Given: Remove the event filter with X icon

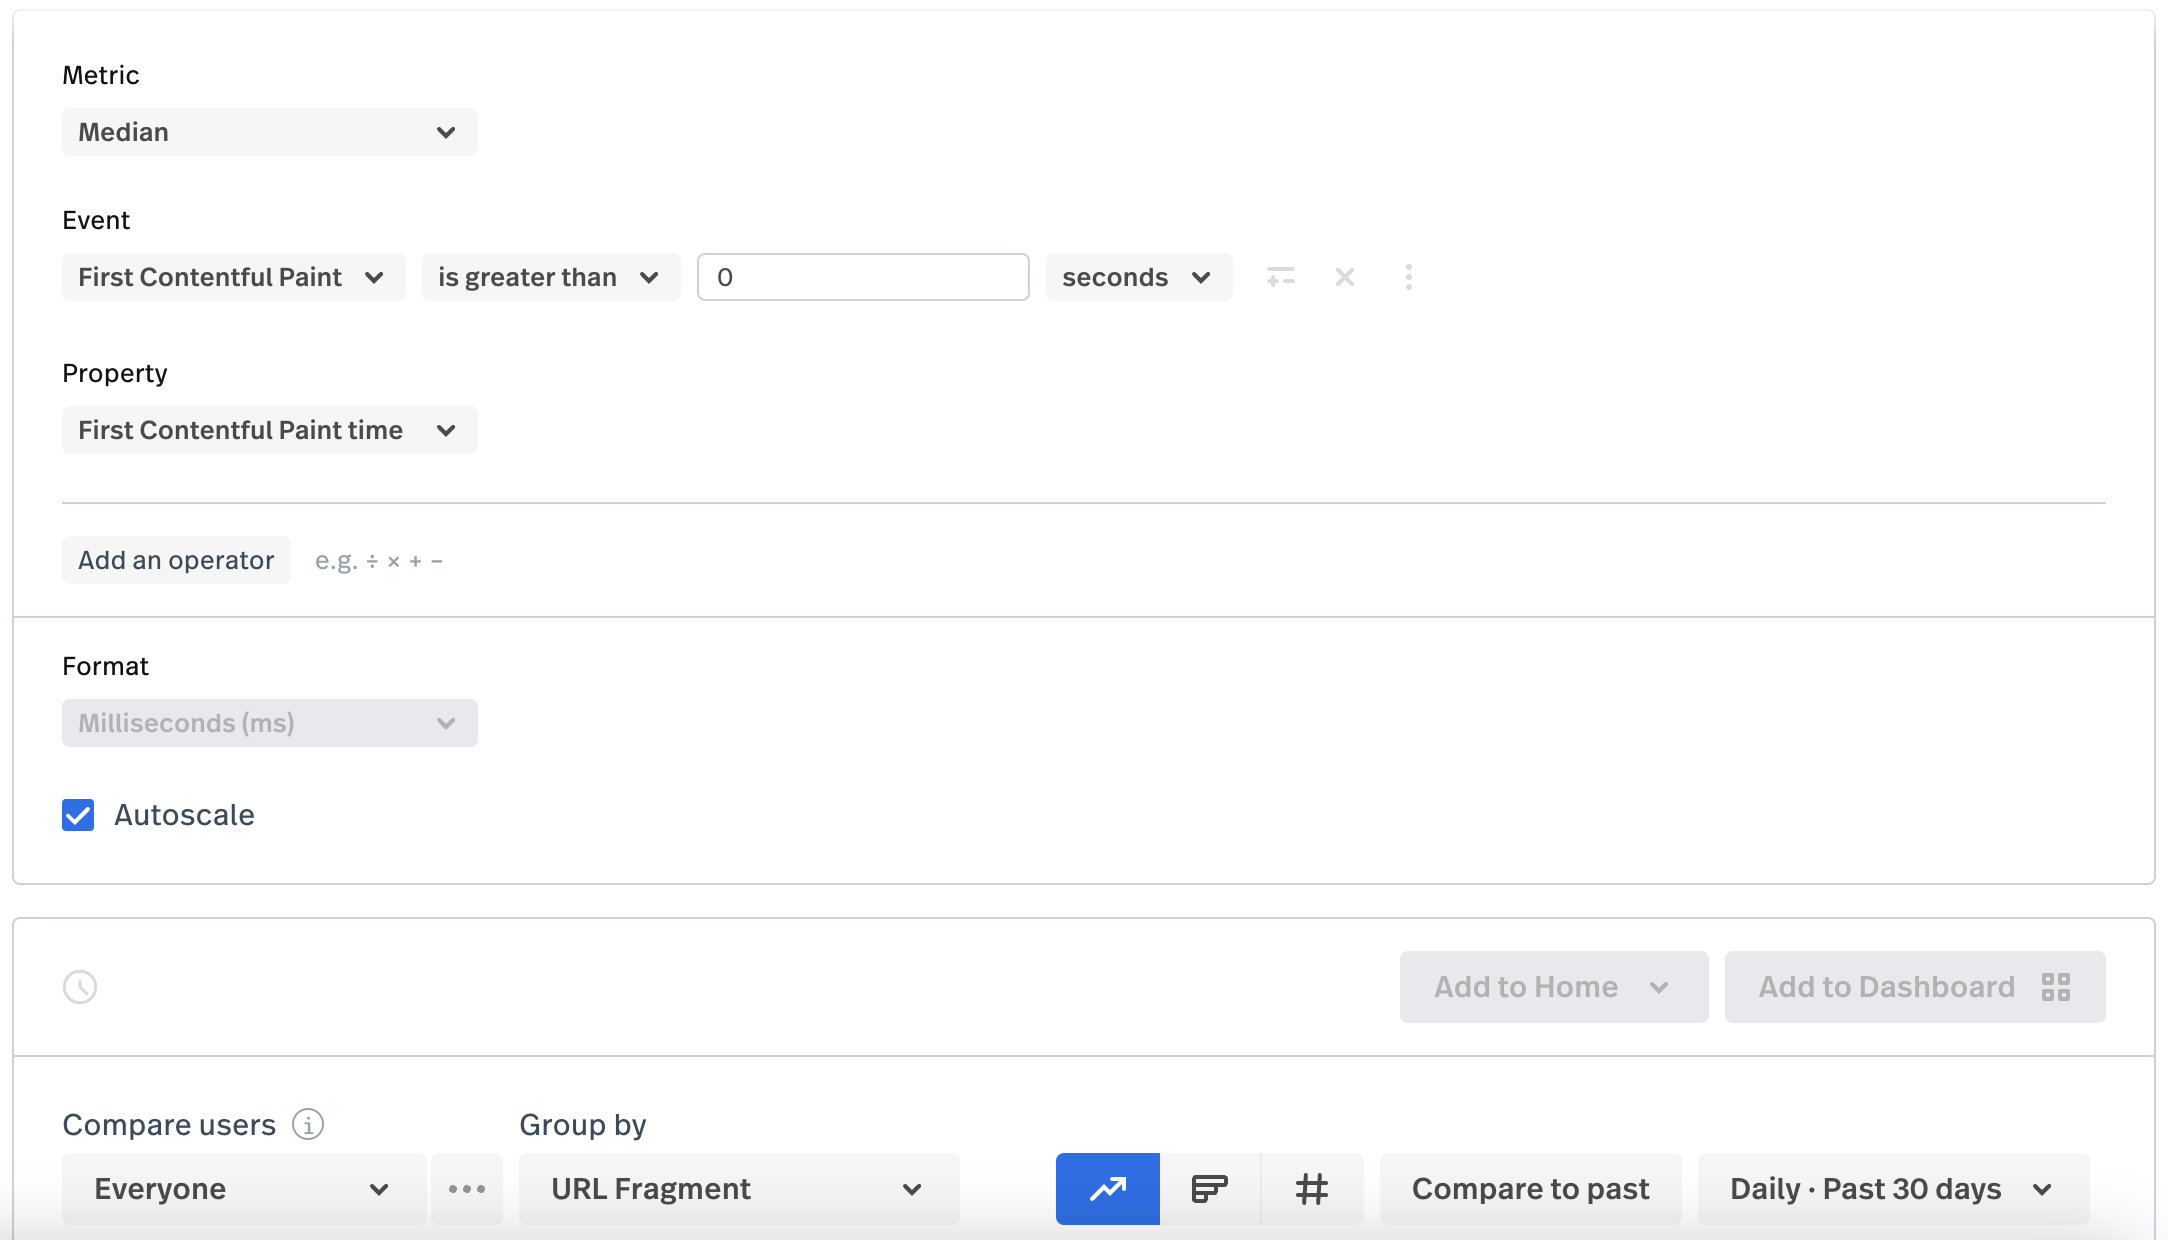Looking at the screenshot, I should coord(1344,277).
